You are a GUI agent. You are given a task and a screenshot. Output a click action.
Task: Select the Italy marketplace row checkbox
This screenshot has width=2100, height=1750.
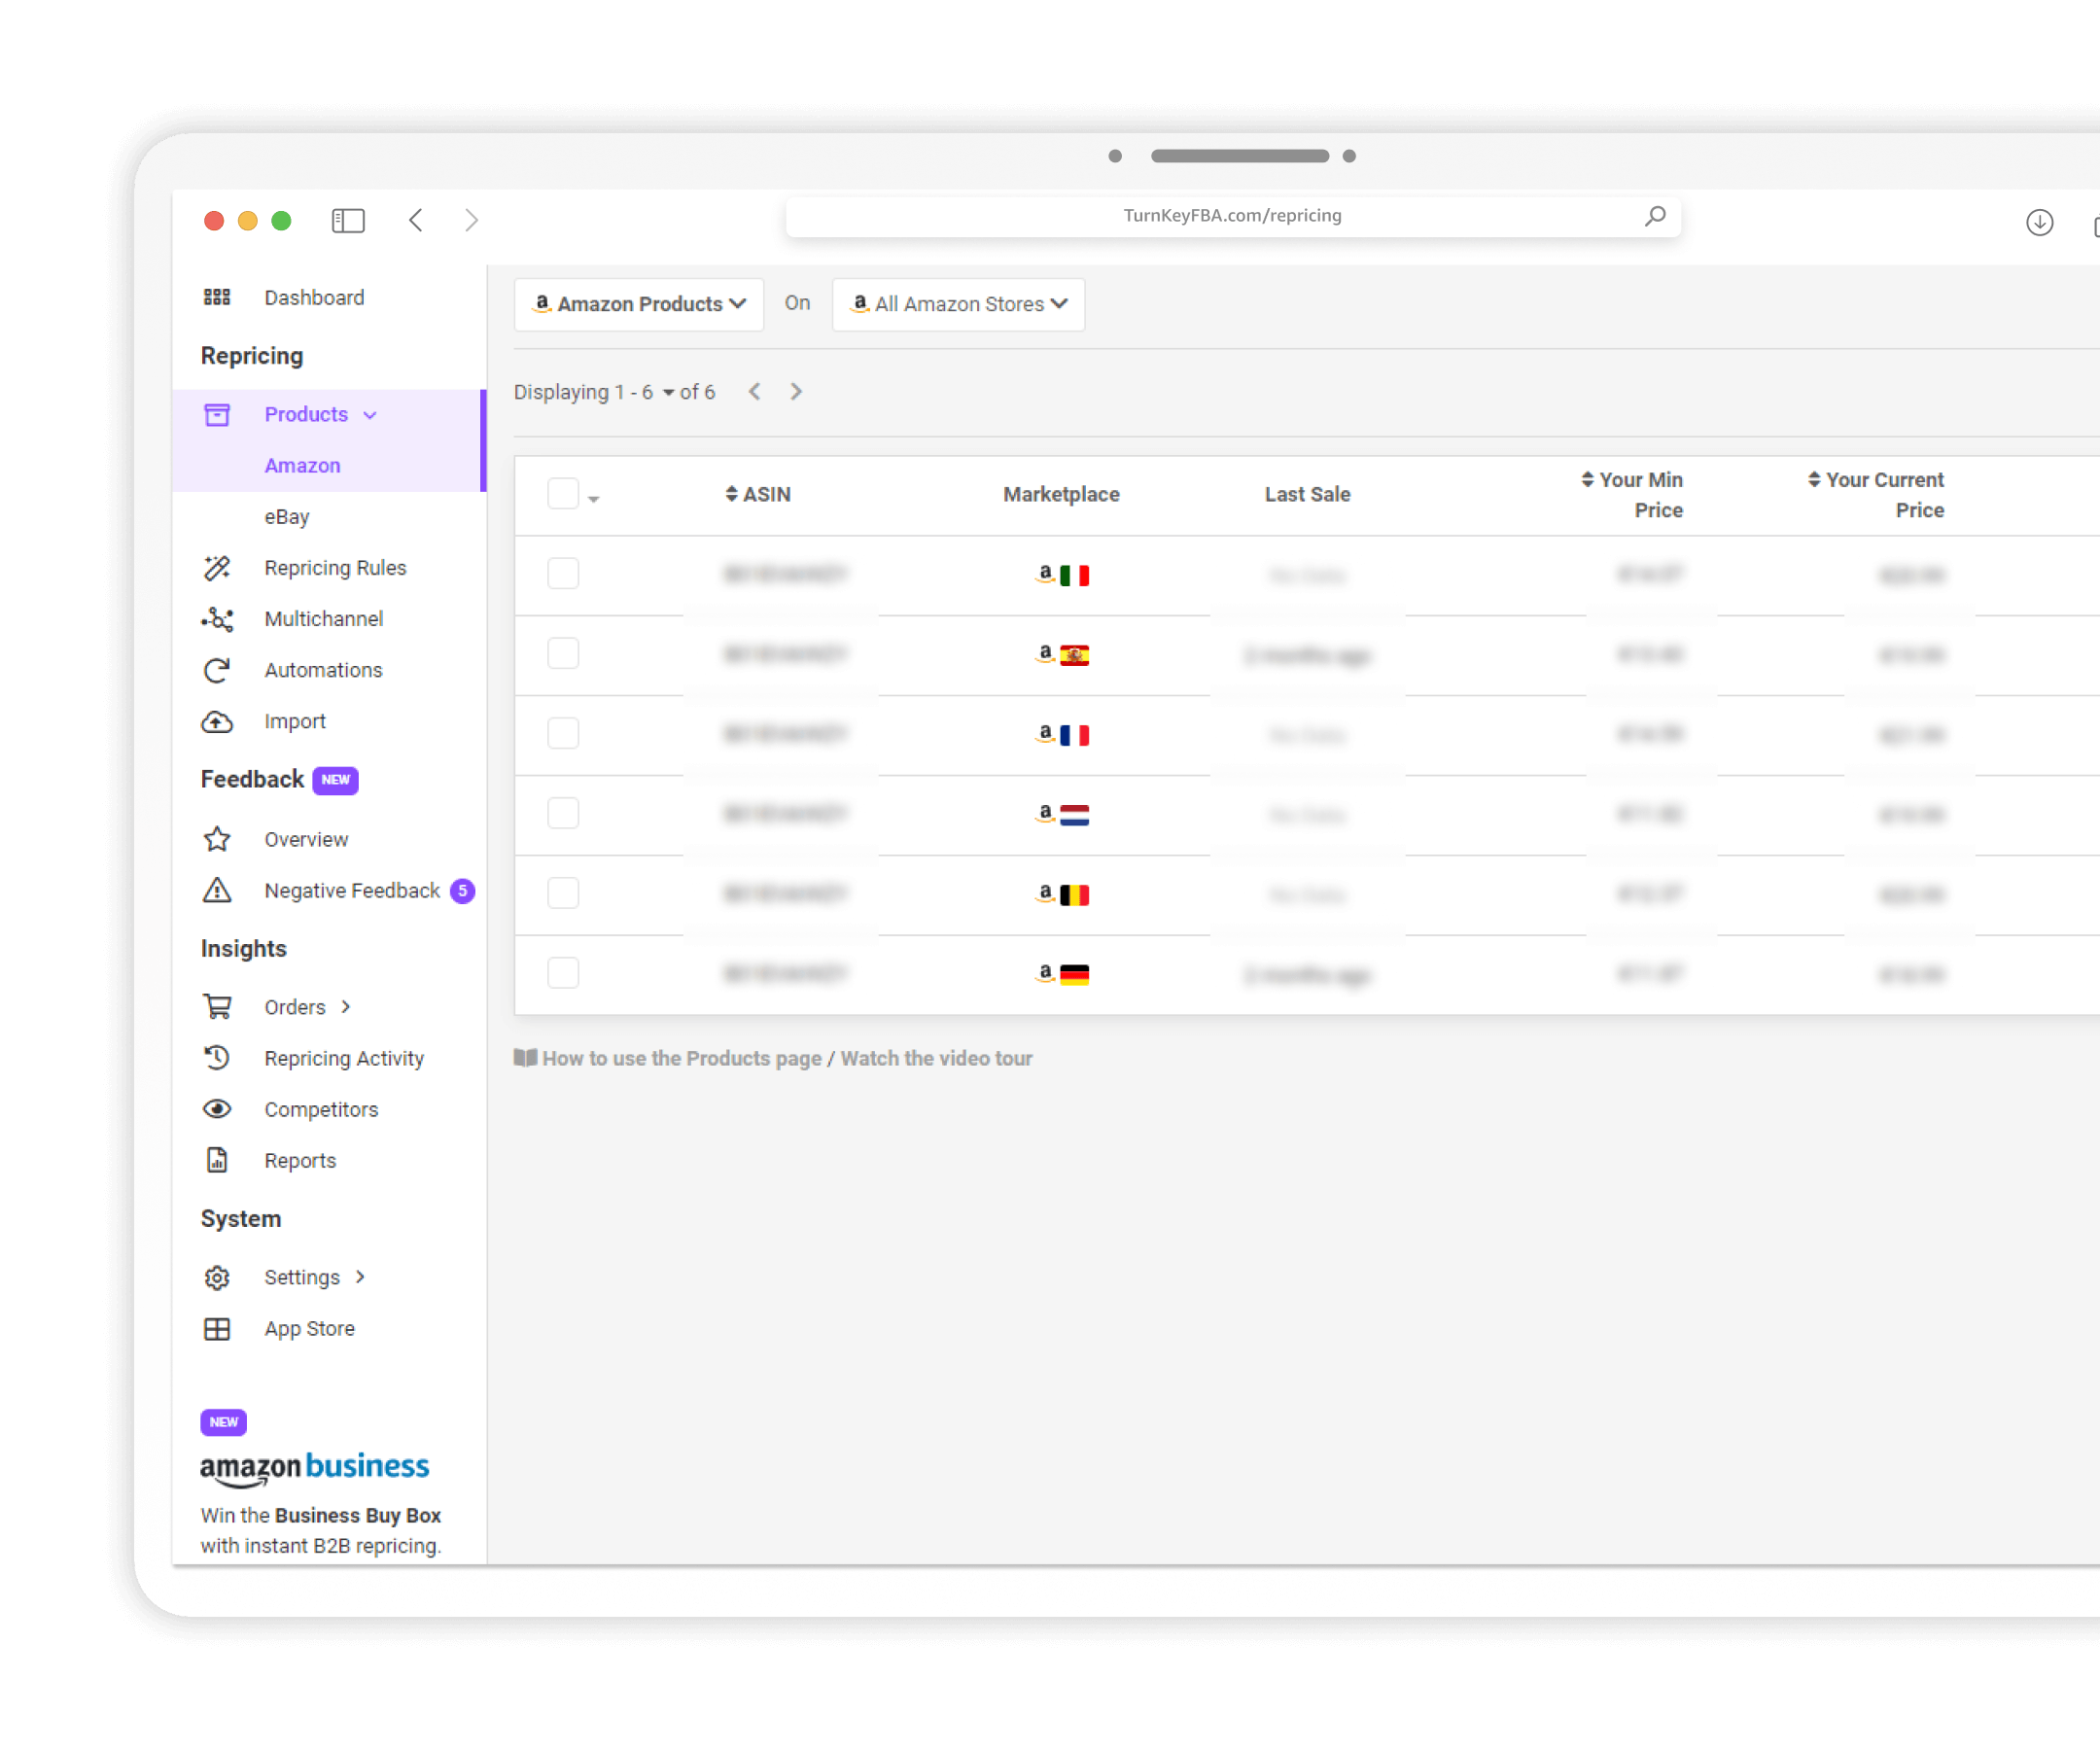563,574
